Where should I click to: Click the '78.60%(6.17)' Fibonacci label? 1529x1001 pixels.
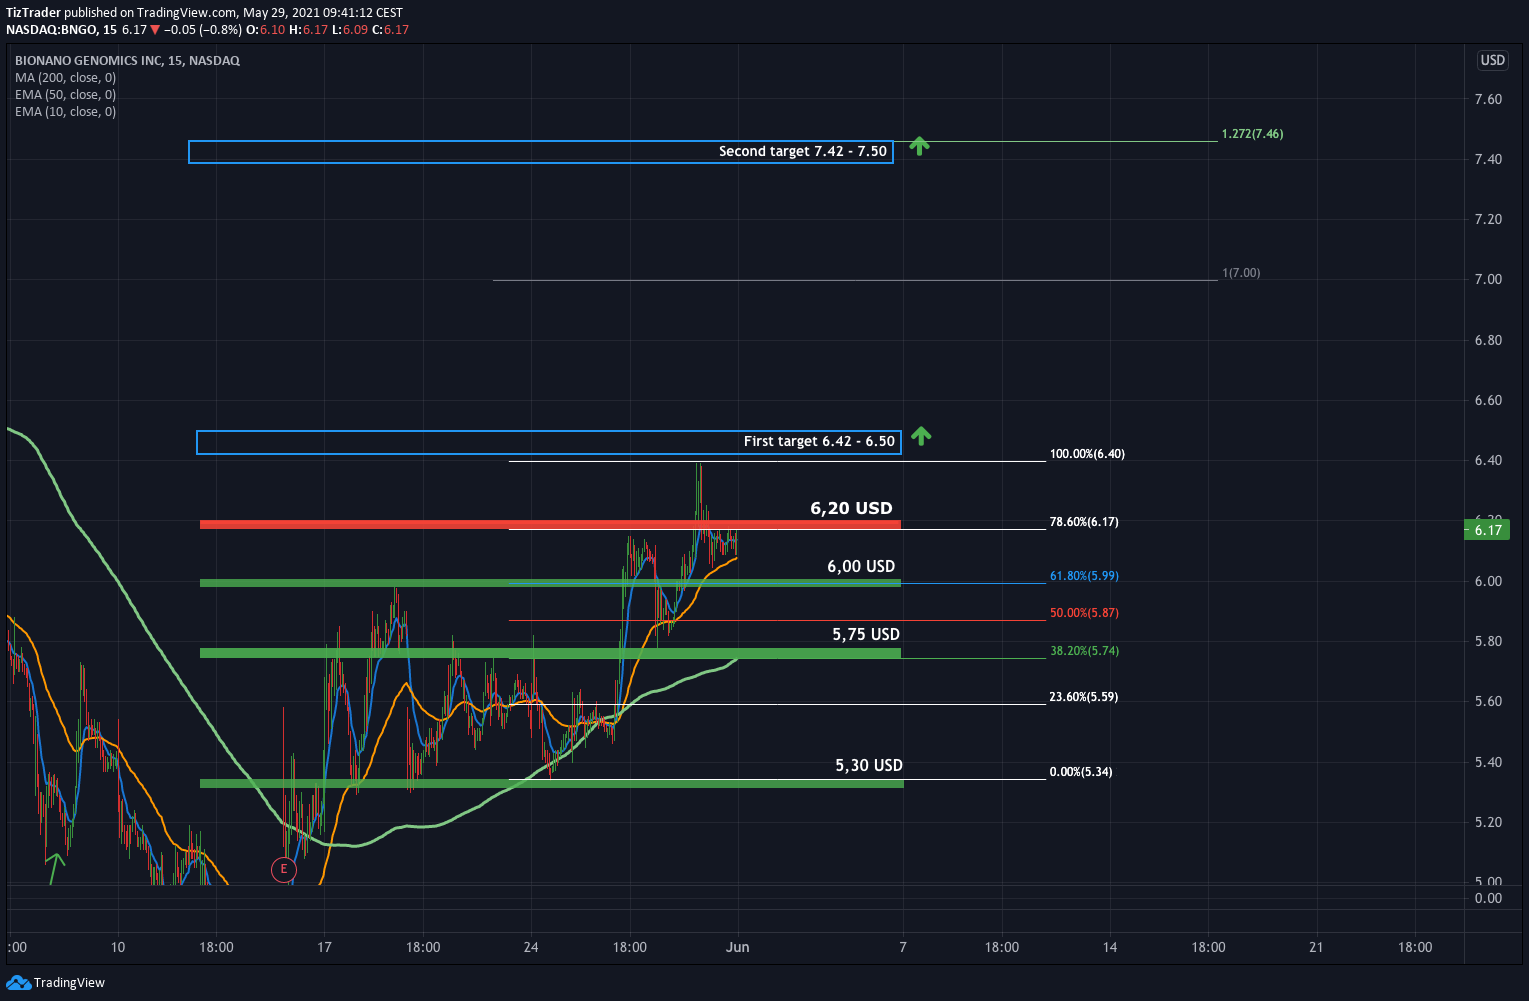click(x=1084, y=521)
